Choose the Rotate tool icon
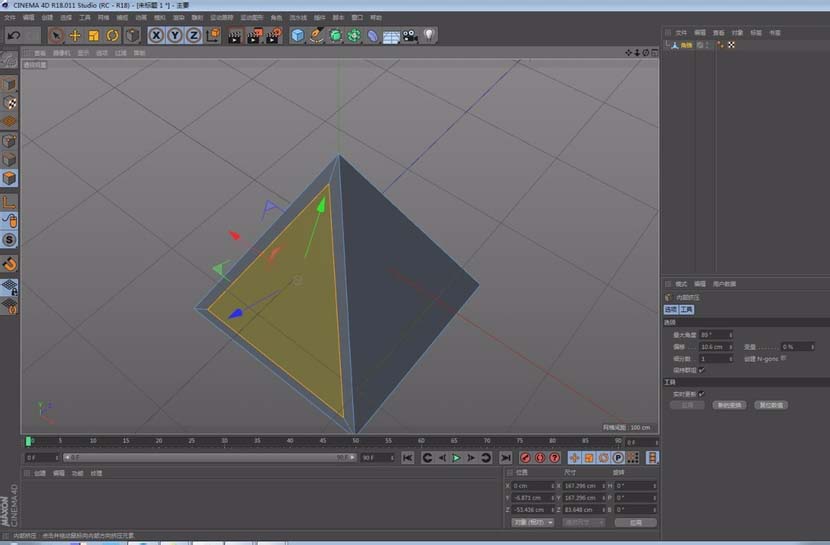This screenshot has width=830, height=545. (112, 35)
